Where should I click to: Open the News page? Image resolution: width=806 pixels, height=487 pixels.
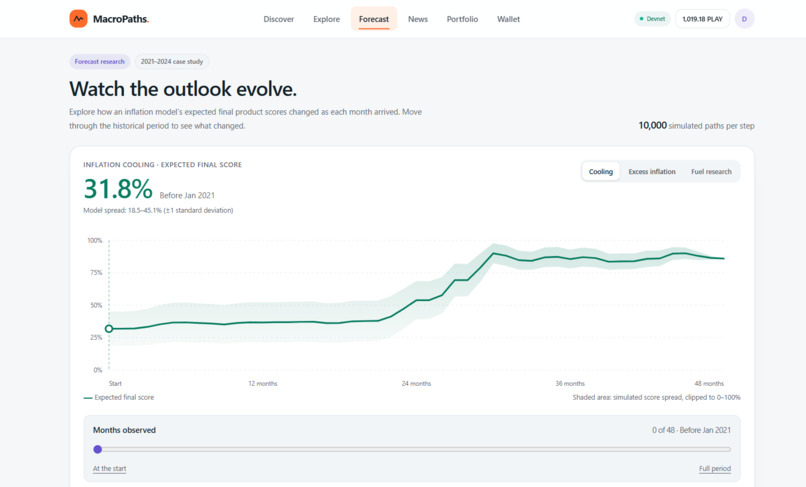coord(417,19)
